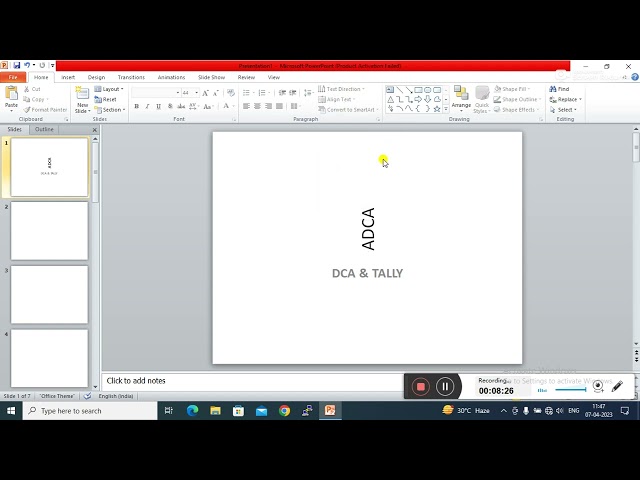Toggle Underline formatting
The image size is (640, 480).
click(x=158, y=107)
